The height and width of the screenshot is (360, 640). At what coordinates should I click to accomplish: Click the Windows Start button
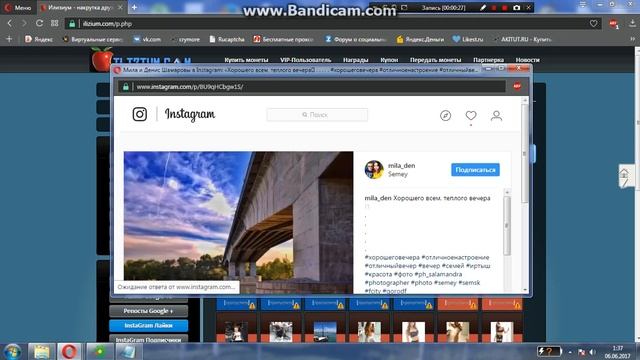tap(12, 352)
